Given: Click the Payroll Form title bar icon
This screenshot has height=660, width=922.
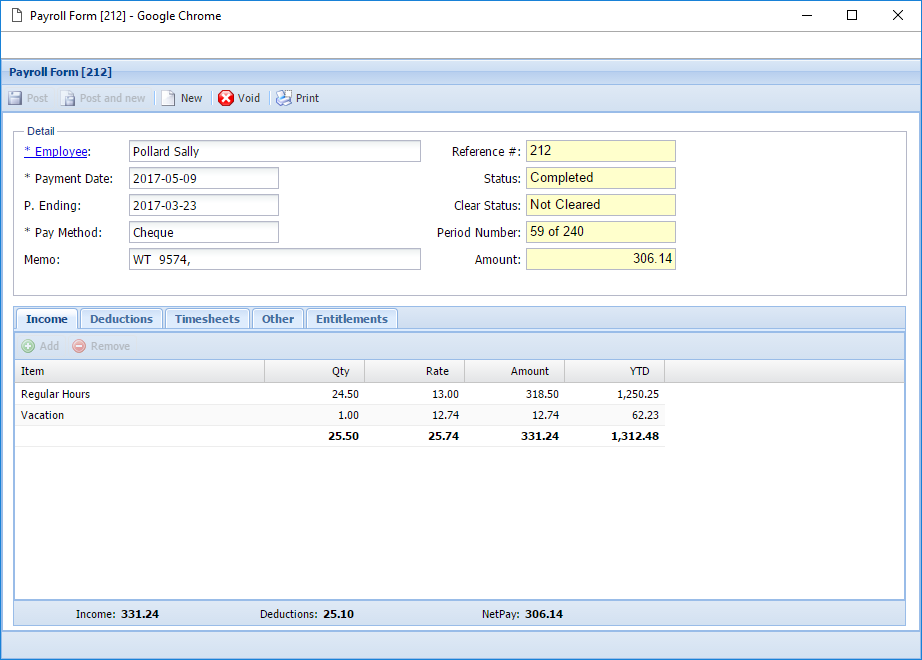Looking at the screenshot, I should [x=14, y=15].
